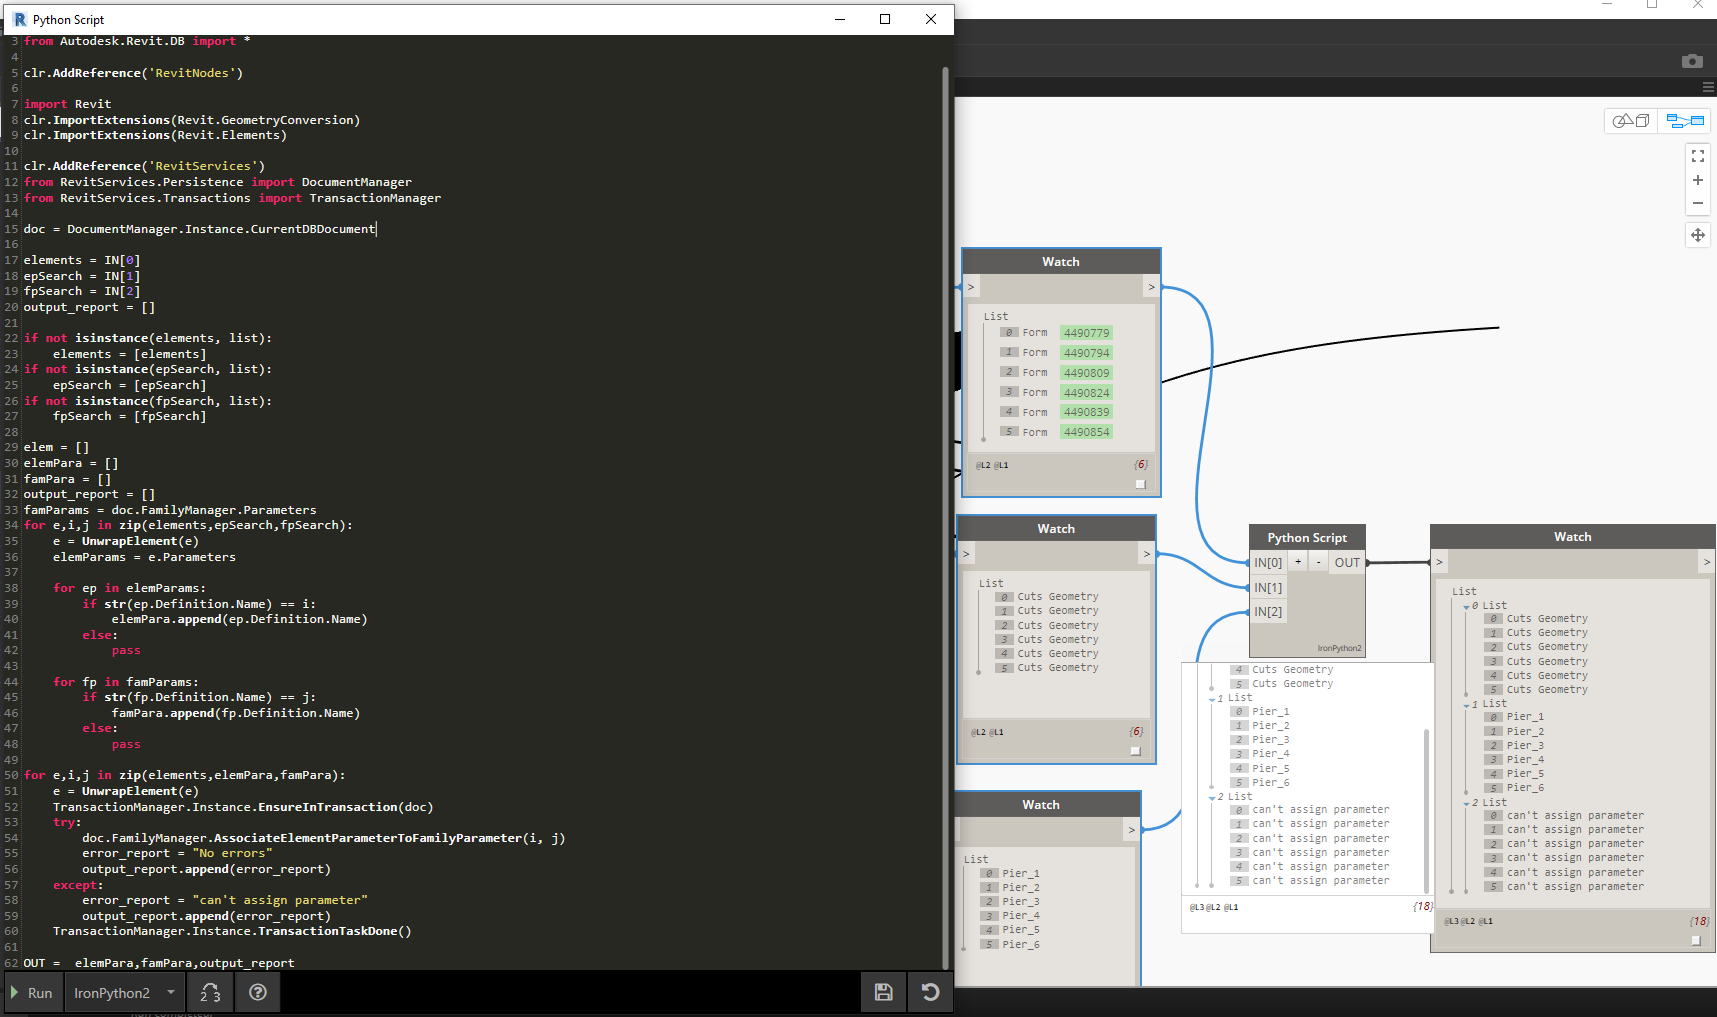The image size is (1717, 1017).
Task: Collapse the first Cuts Geometry sublist
Action: (x=1468, y=605)
